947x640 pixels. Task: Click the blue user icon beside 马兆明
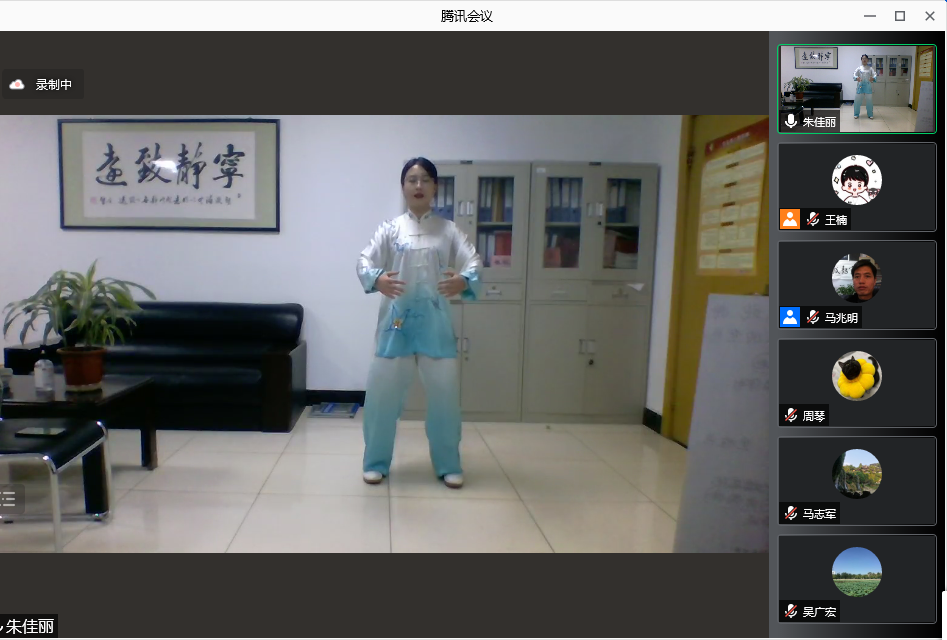pos(790,317)
